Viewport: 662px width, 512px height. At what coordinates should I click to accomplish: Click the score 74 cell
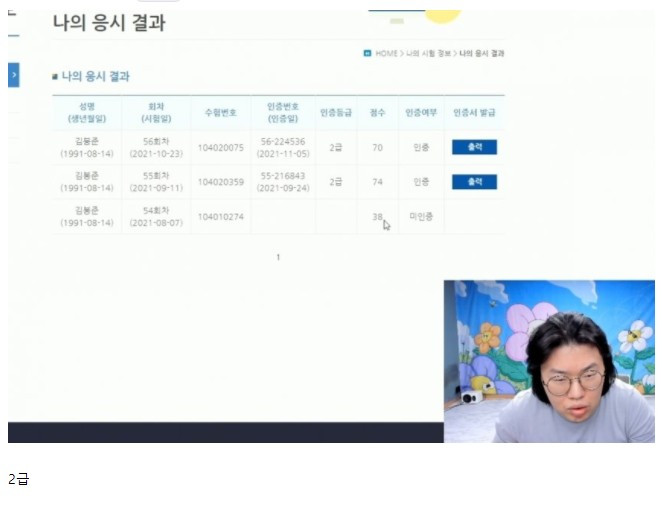point(377,182)
